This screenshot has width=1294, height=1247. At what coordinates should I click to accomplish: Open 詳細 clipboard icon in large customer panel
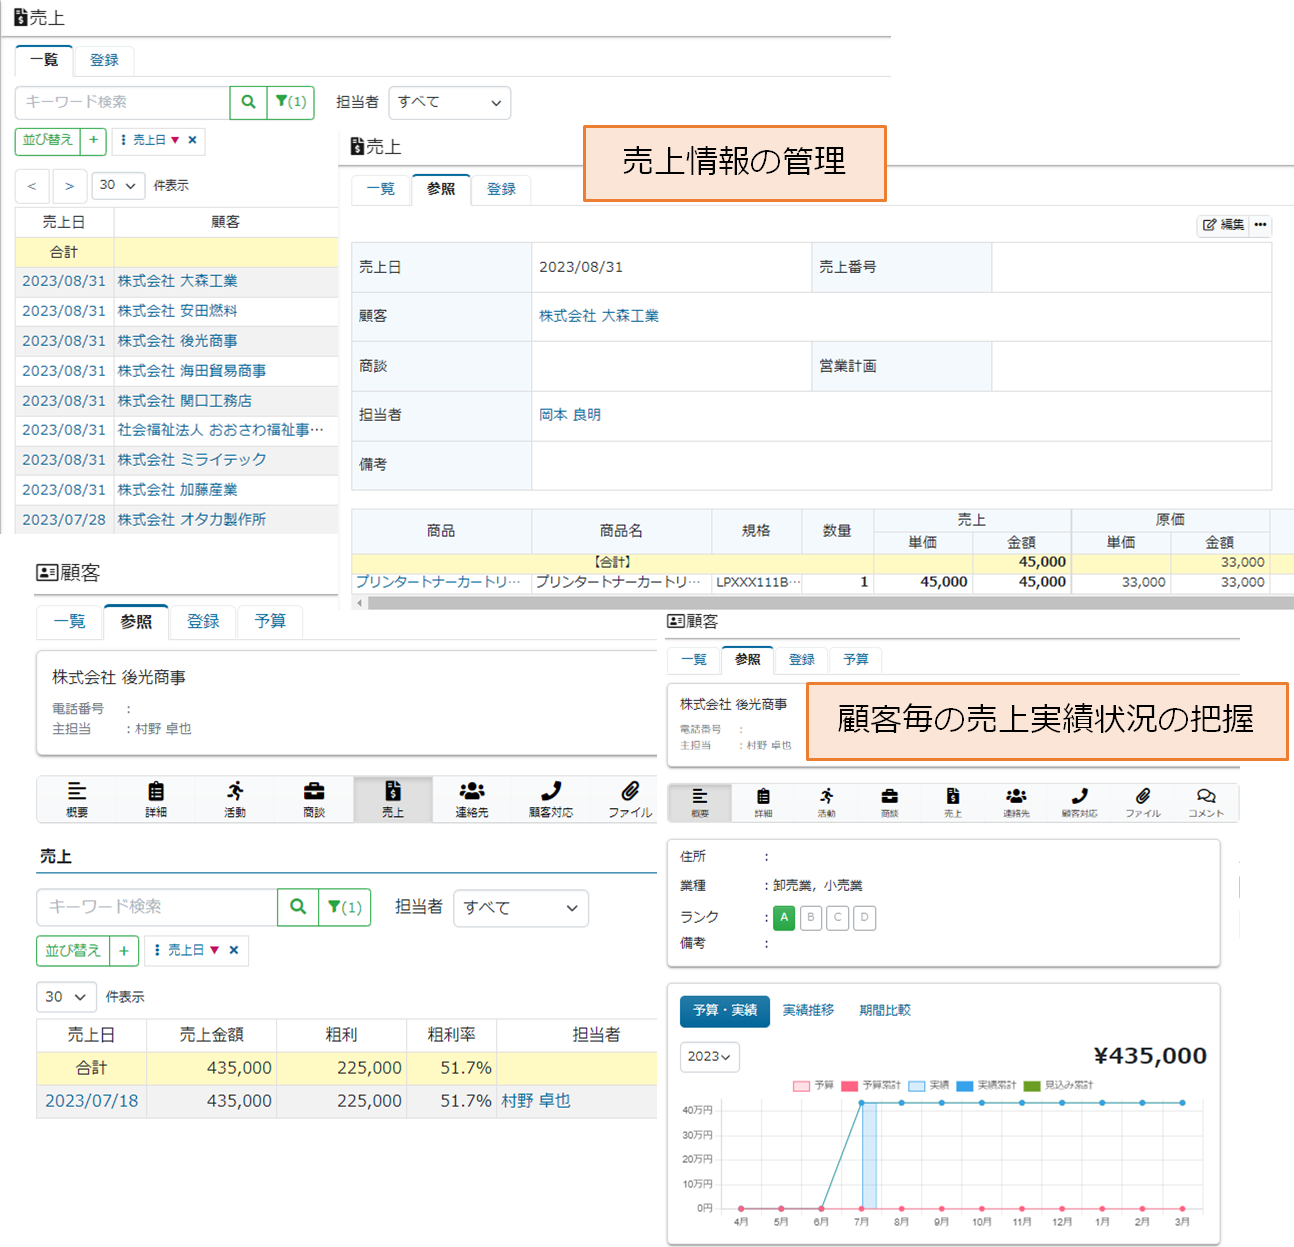click(156, 799)
